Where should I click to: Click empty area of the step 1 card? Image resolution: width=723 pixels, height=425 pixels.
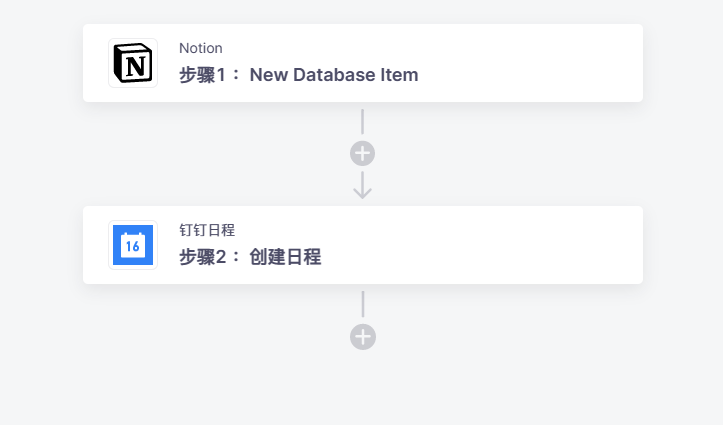[x=530, y=63]
